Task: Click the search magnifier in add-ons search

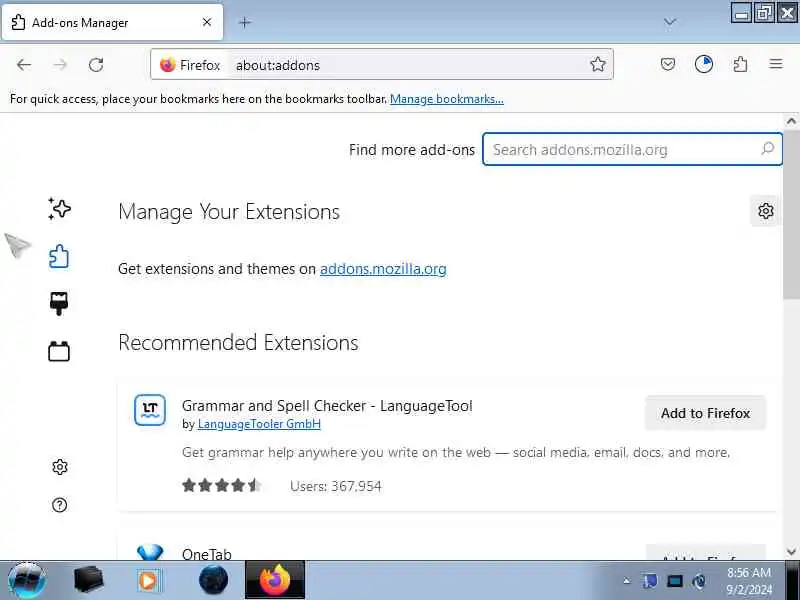Action: click(x=767, y=149)
